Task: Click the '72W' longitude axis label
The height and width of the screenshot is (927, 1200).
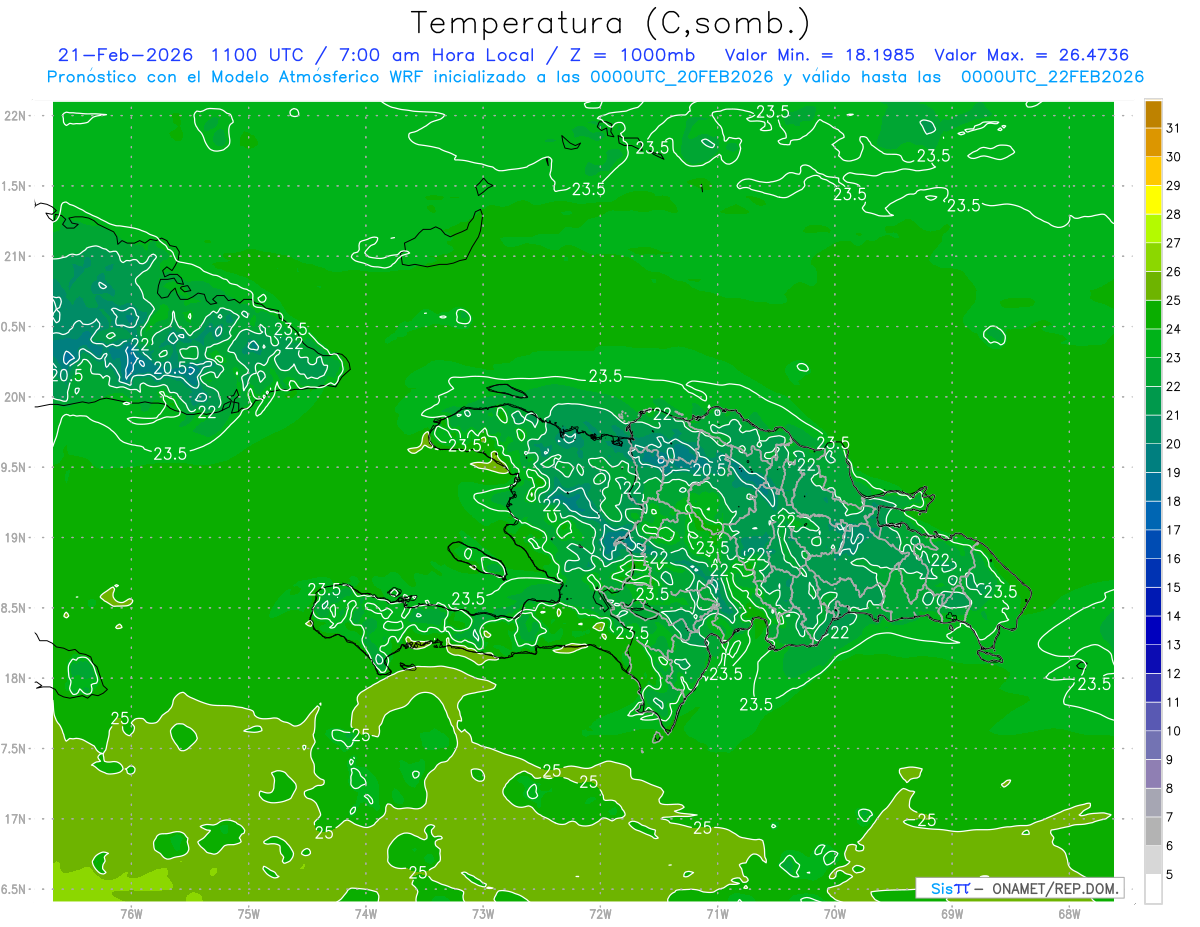Action: coord(600,914)
